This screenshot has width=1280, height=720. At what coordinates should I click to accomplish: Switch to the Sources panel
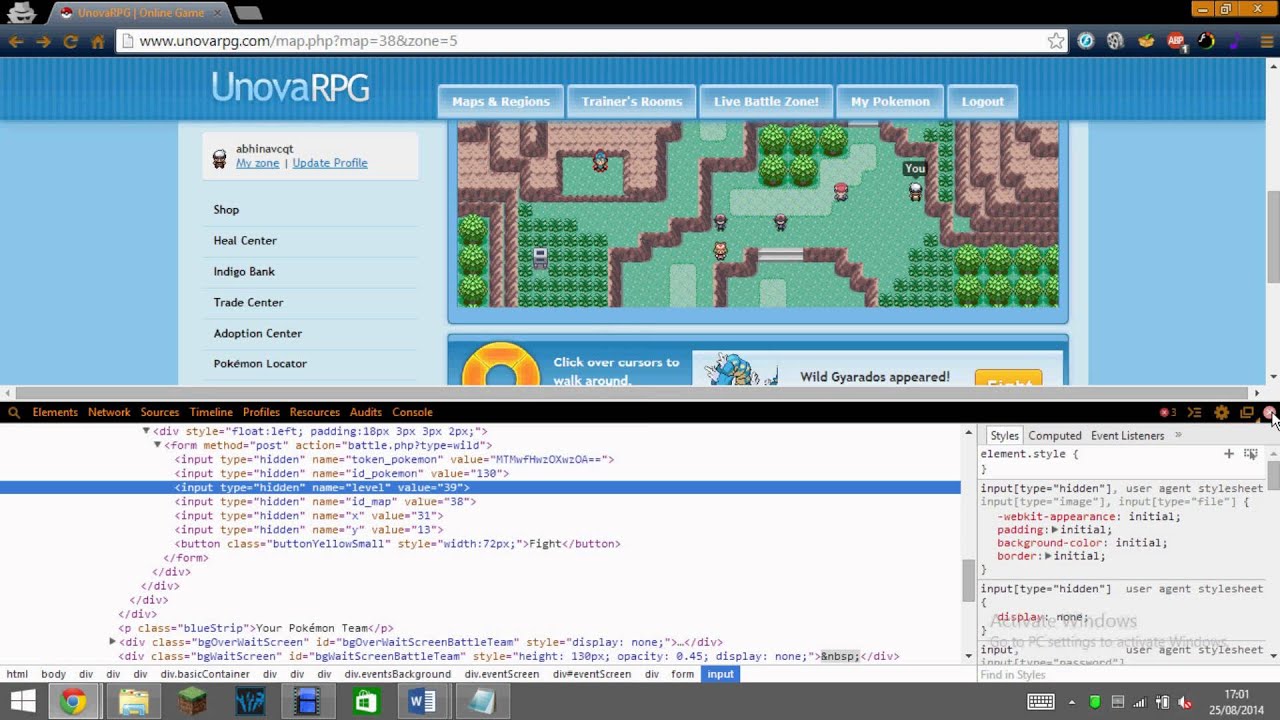click(160, 412)
